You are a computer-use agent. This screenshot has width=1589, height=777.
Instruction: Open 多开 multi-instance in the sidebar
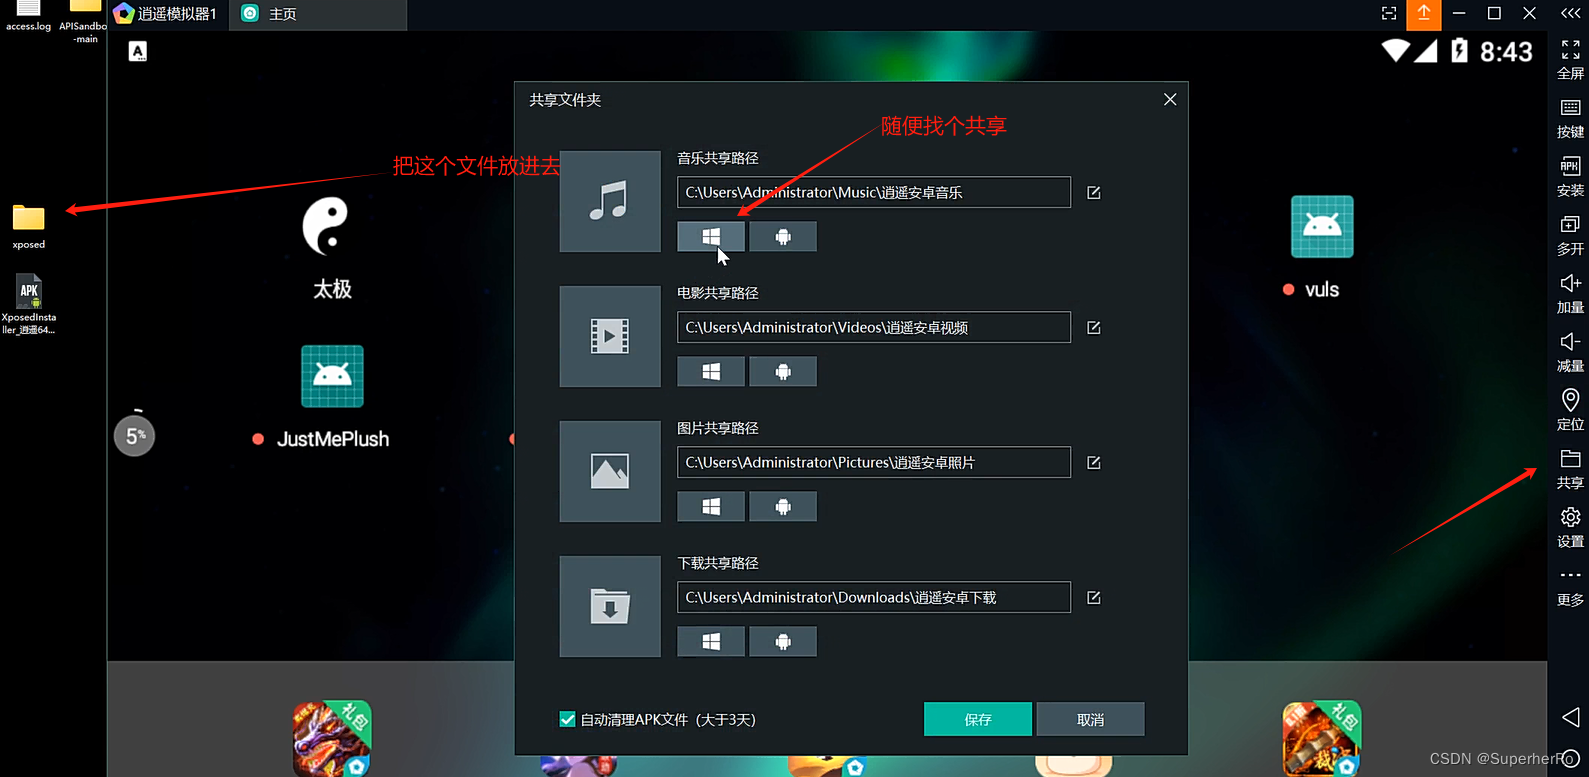pos(1570,235)
